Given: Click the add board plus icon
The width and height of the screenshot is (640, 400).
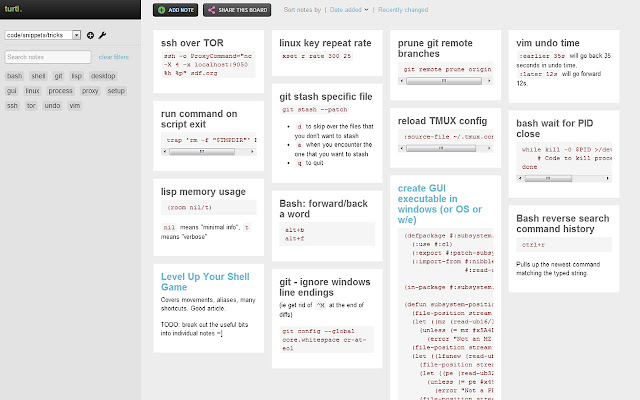Looking at the screenshot, I should click(x=90, y=36).
